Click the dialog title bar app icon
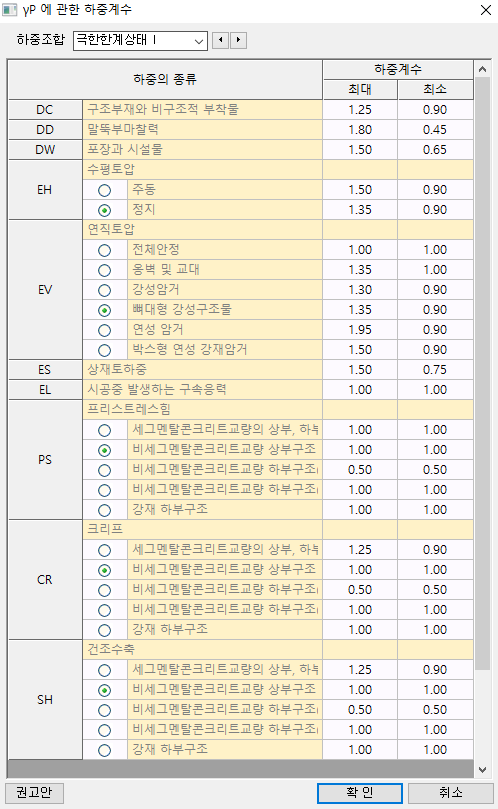Image resolution: width=498 pixels, height=809 pixels. (x=9, y=9)
